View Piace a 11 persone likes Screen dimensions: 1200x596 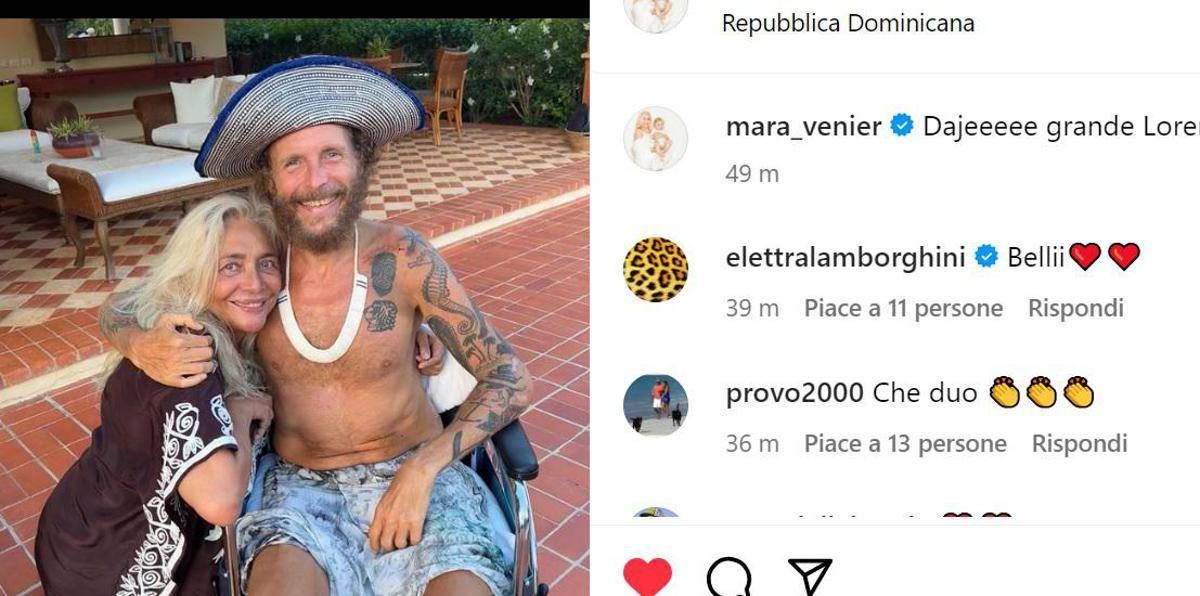tap(903, 308)
